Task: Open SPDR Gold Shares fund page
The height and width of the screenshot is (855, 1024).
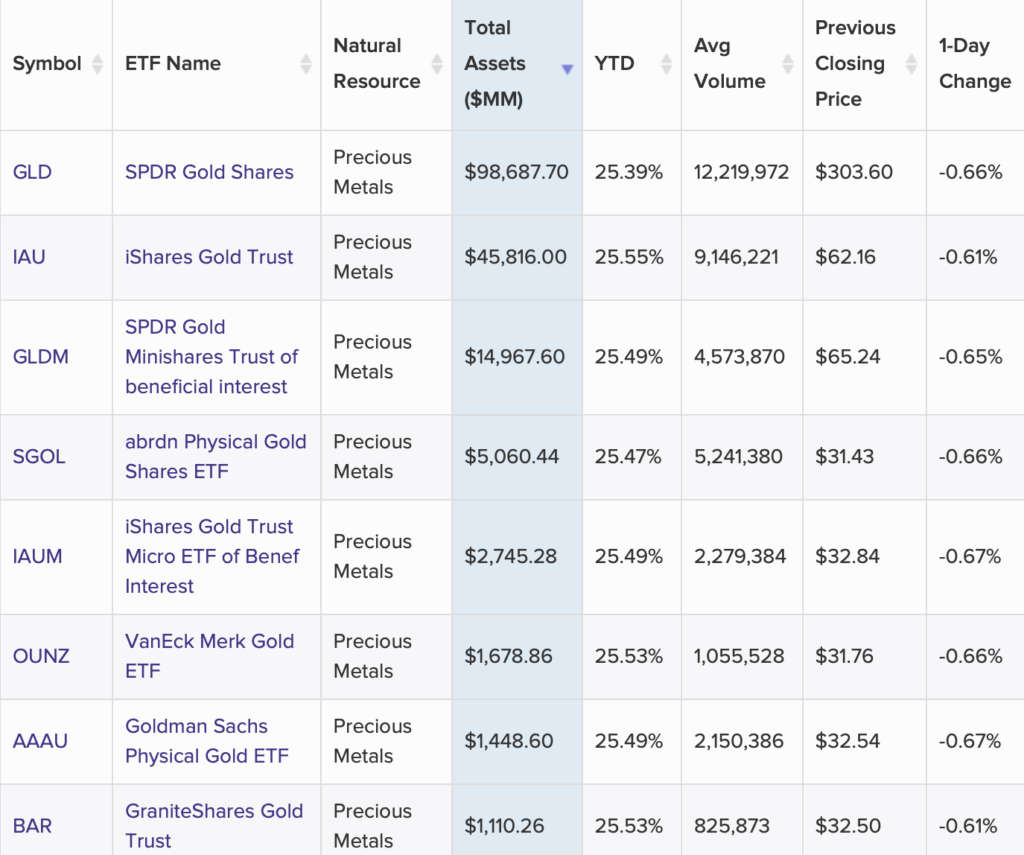Action: (209, 172)
